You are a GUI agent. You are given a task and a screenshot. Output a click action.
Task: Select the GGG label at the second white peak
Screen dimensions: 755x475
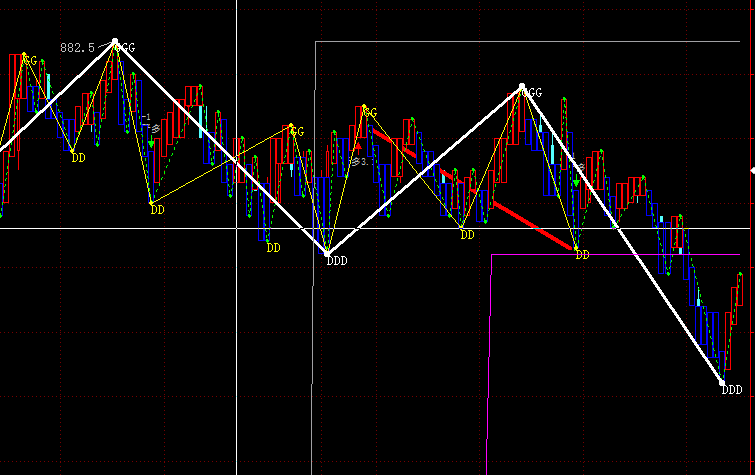coord(533,92)
